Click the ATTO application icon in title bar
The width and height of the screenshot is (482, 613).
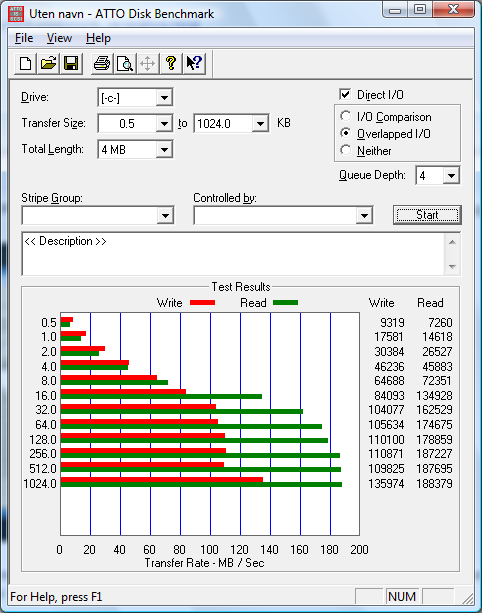(x=16, y=14)
